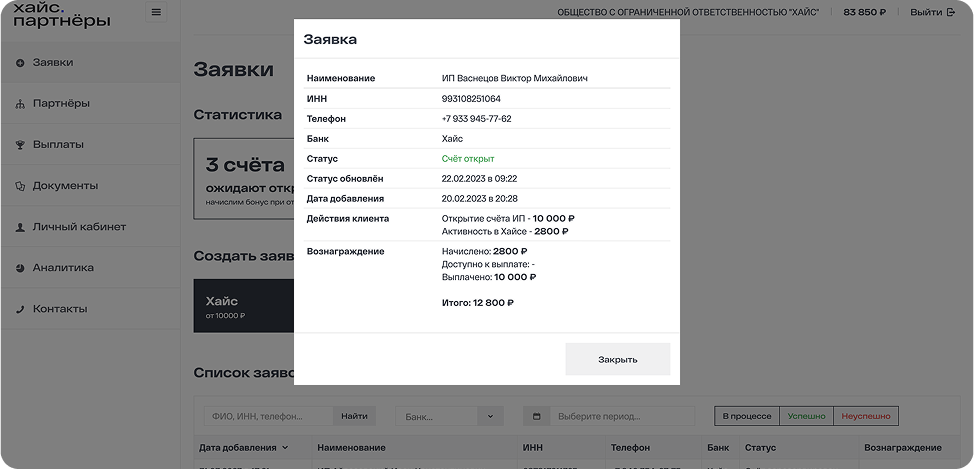Click the person icon for Личный кабинет

(20, 227)
